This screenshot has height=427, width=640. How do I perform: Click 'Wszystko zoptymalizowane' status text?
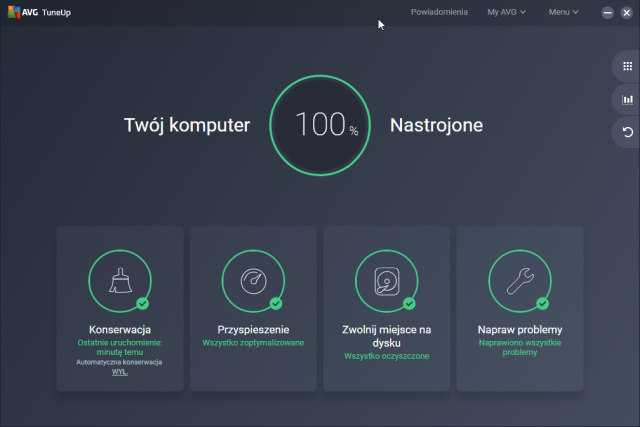[x=253, y=343]
